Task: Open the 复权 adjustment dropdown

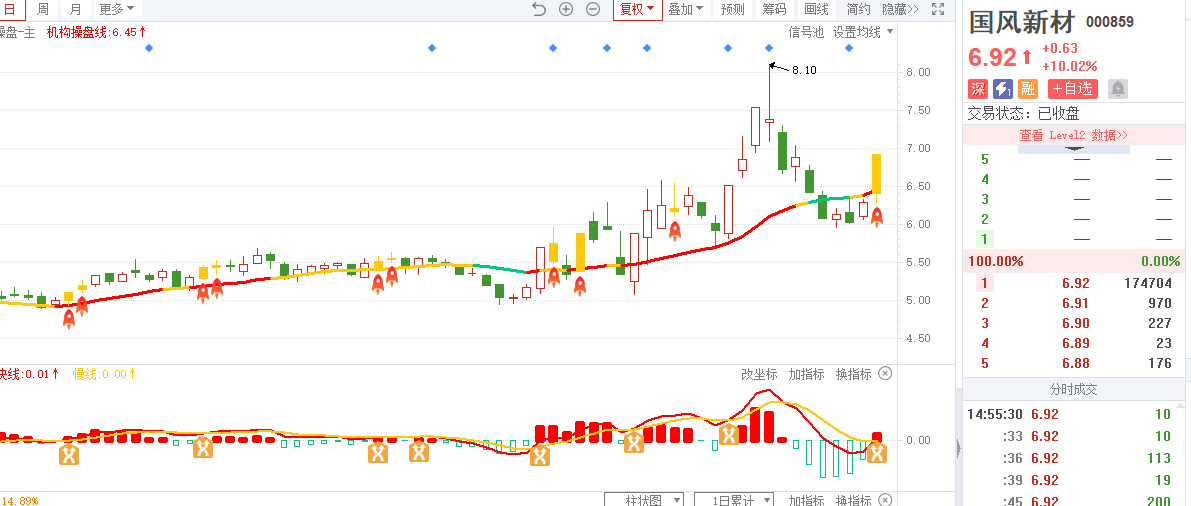Action: (x=637, y=9)
